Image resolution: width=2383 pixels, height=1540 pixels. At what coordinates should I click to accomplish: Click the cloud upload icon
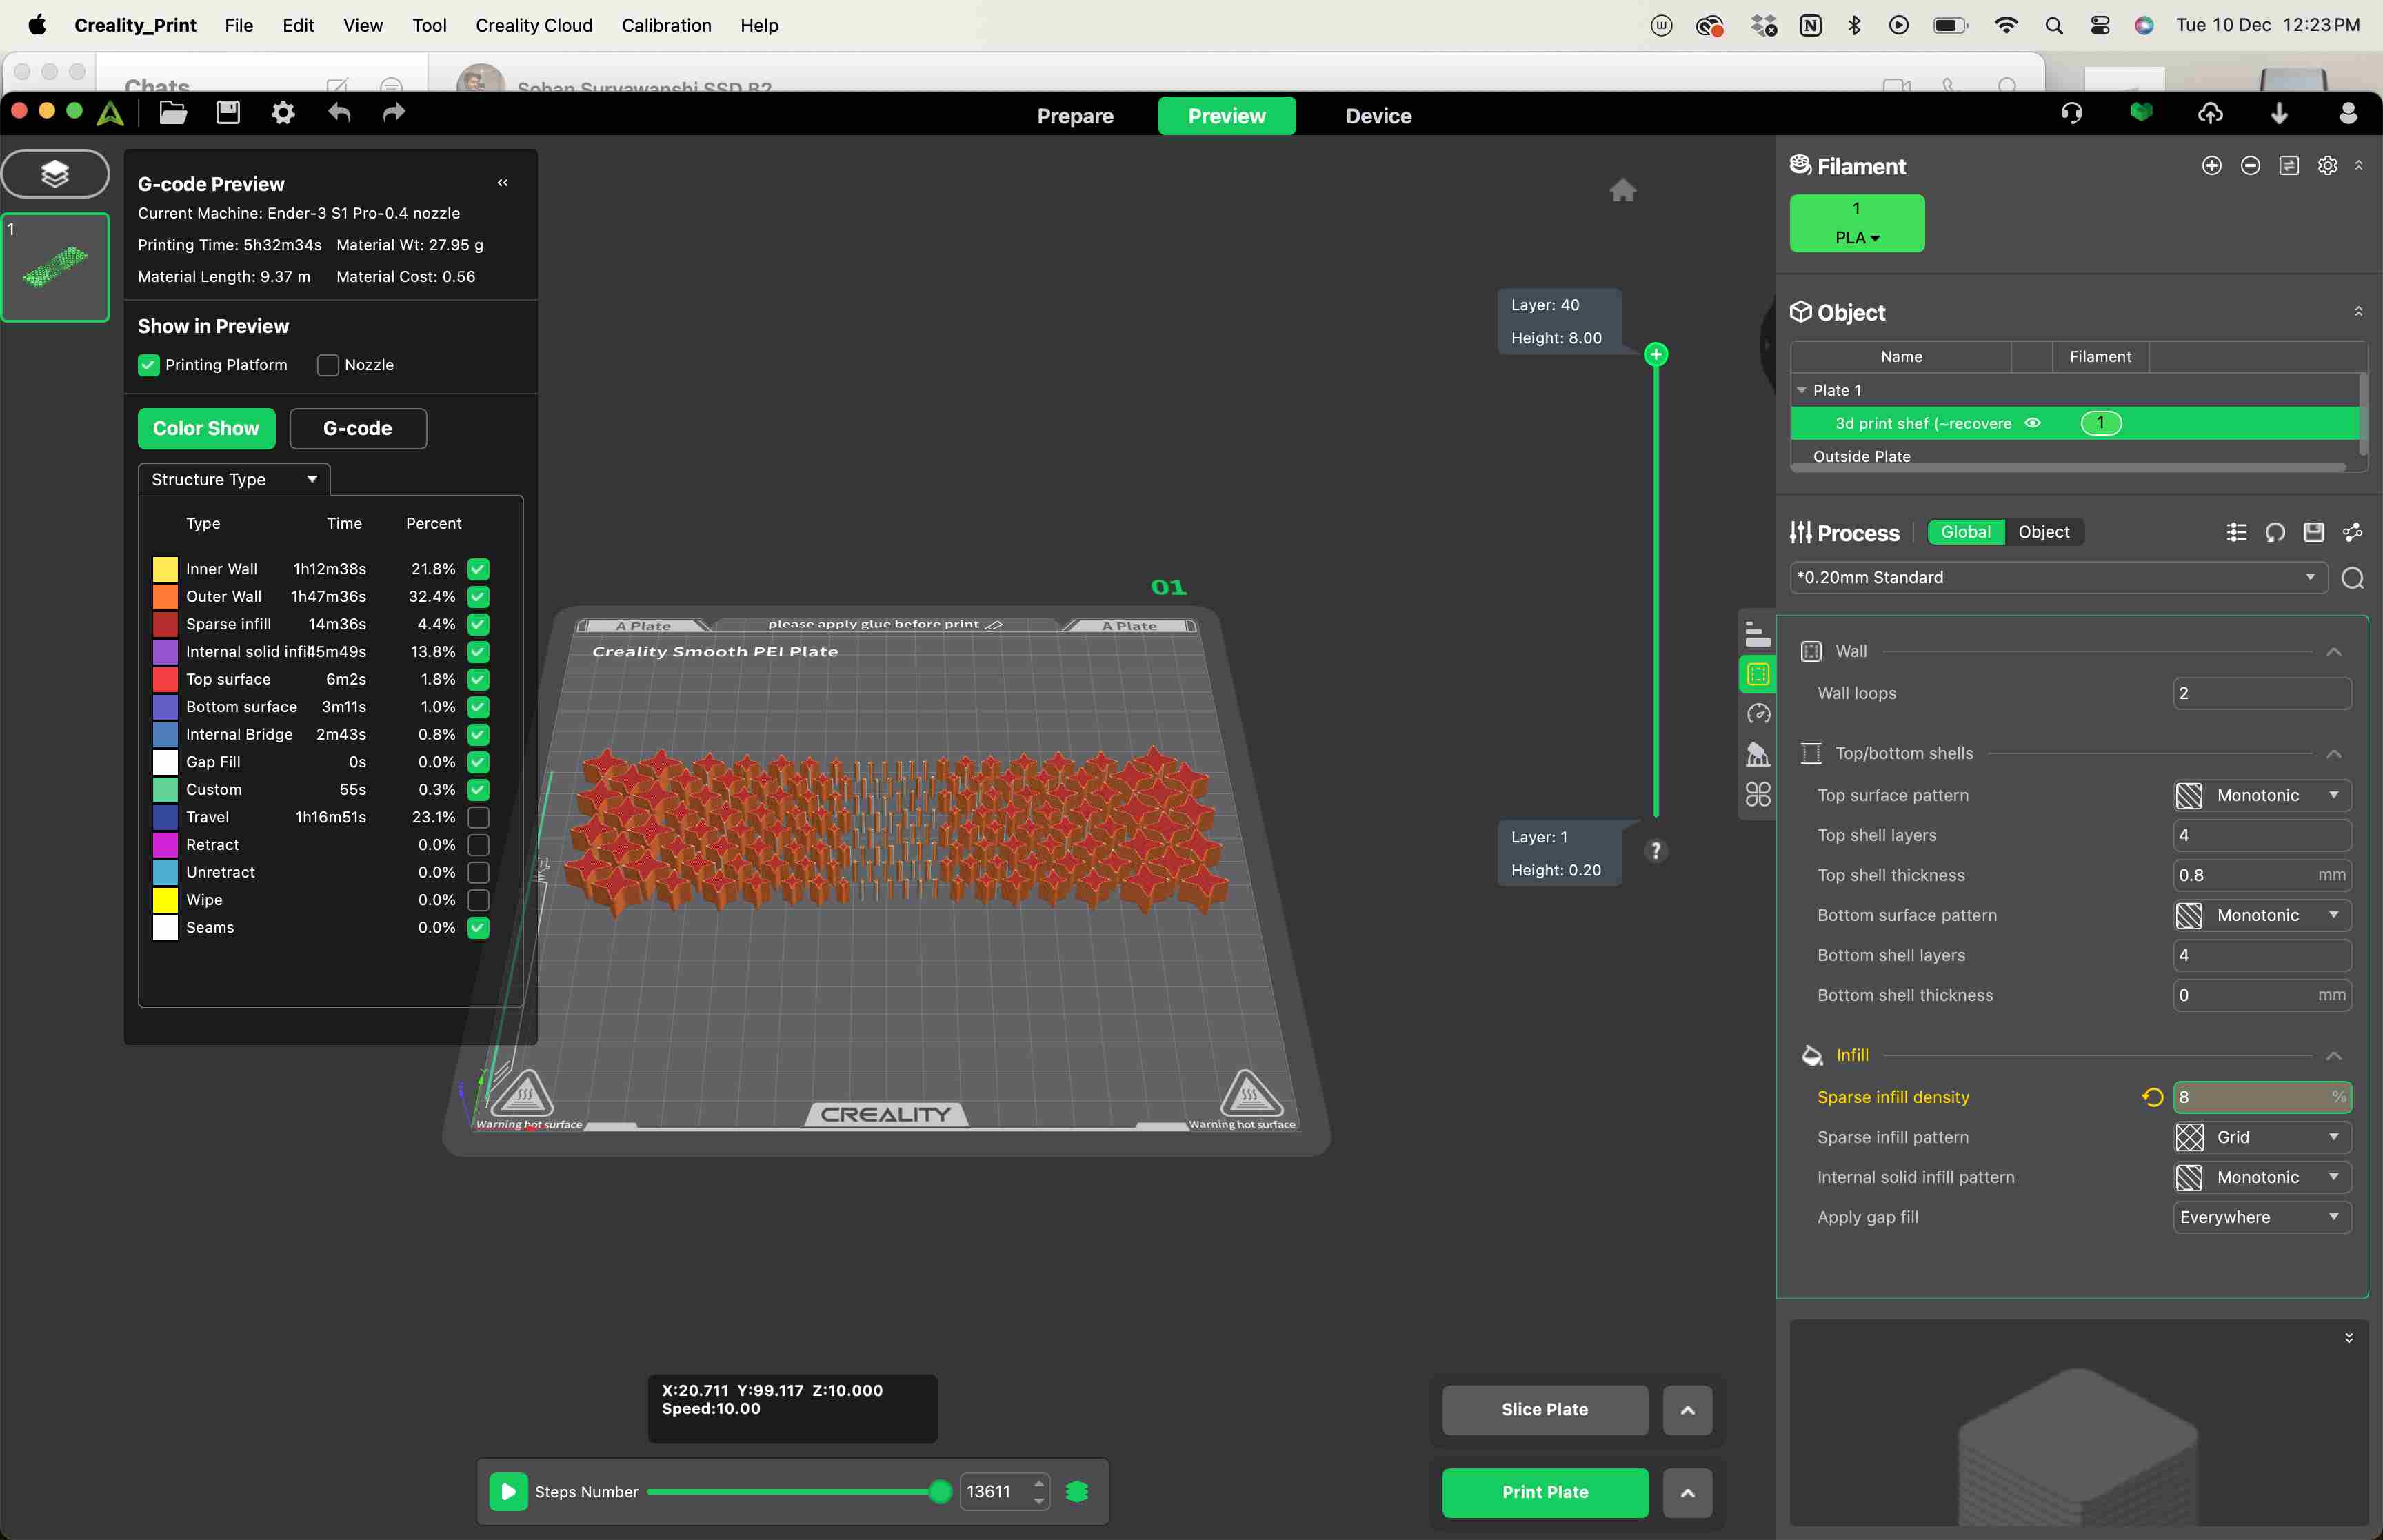(2210, 113)
